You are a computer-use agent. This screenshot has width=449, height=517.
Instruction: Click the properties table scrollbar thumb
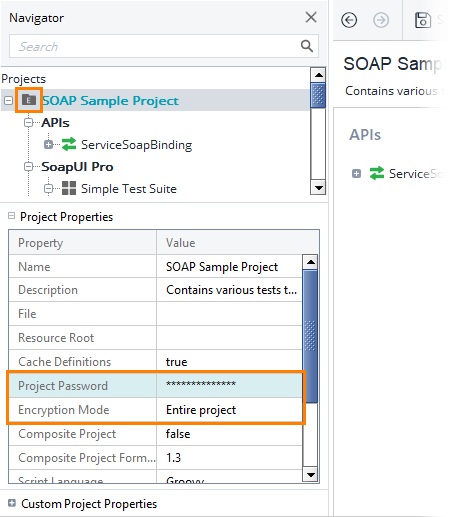pos(310,336)
